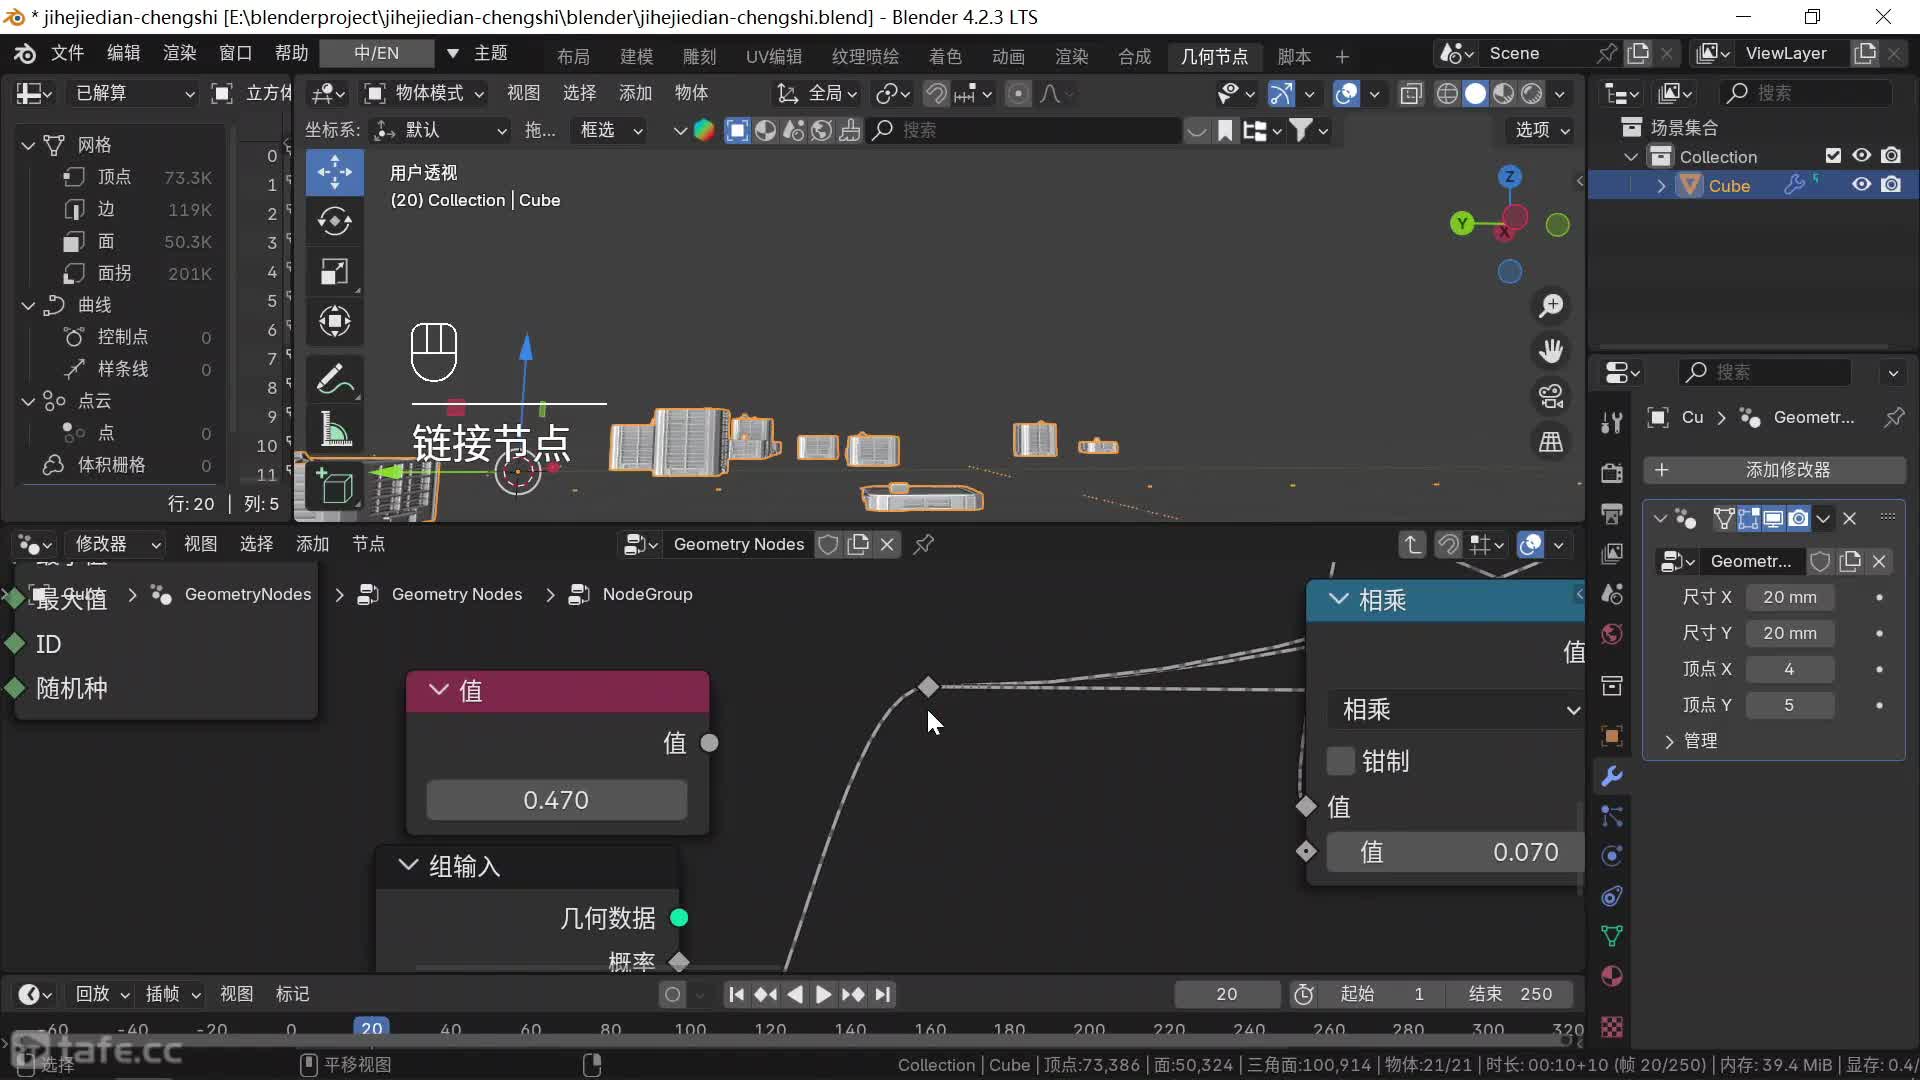The width and height of the screenshot is (1920, 1080).
Task: Open the Modifiers wrench properties tab
Action: (1611, 776)
